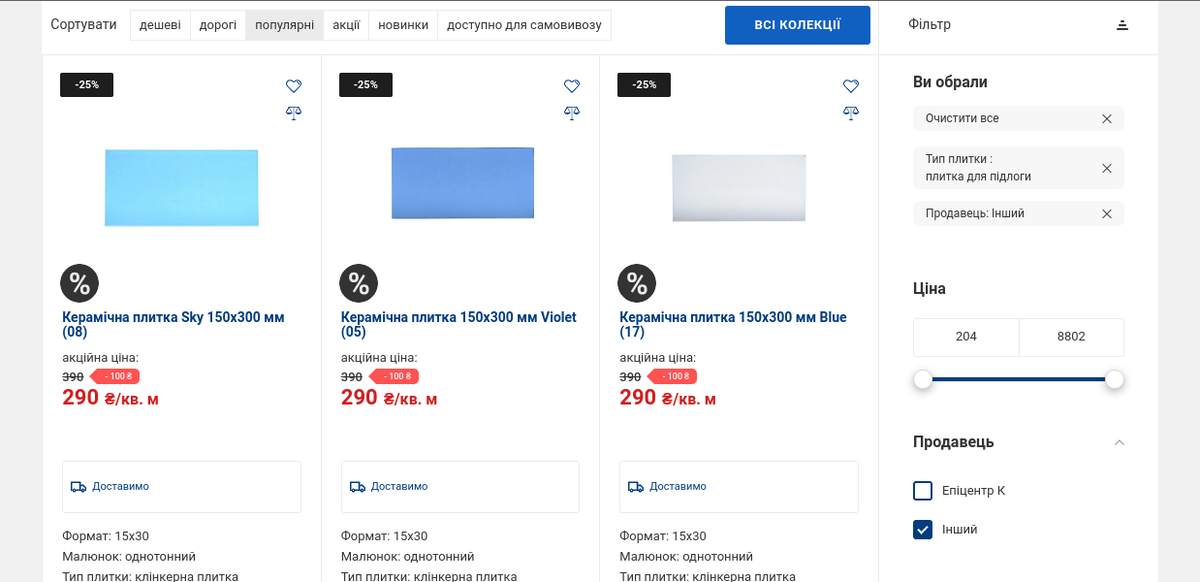1200x582 pixels.
Task: Click the minimum price field showing 204
Action: coord(966,337)
